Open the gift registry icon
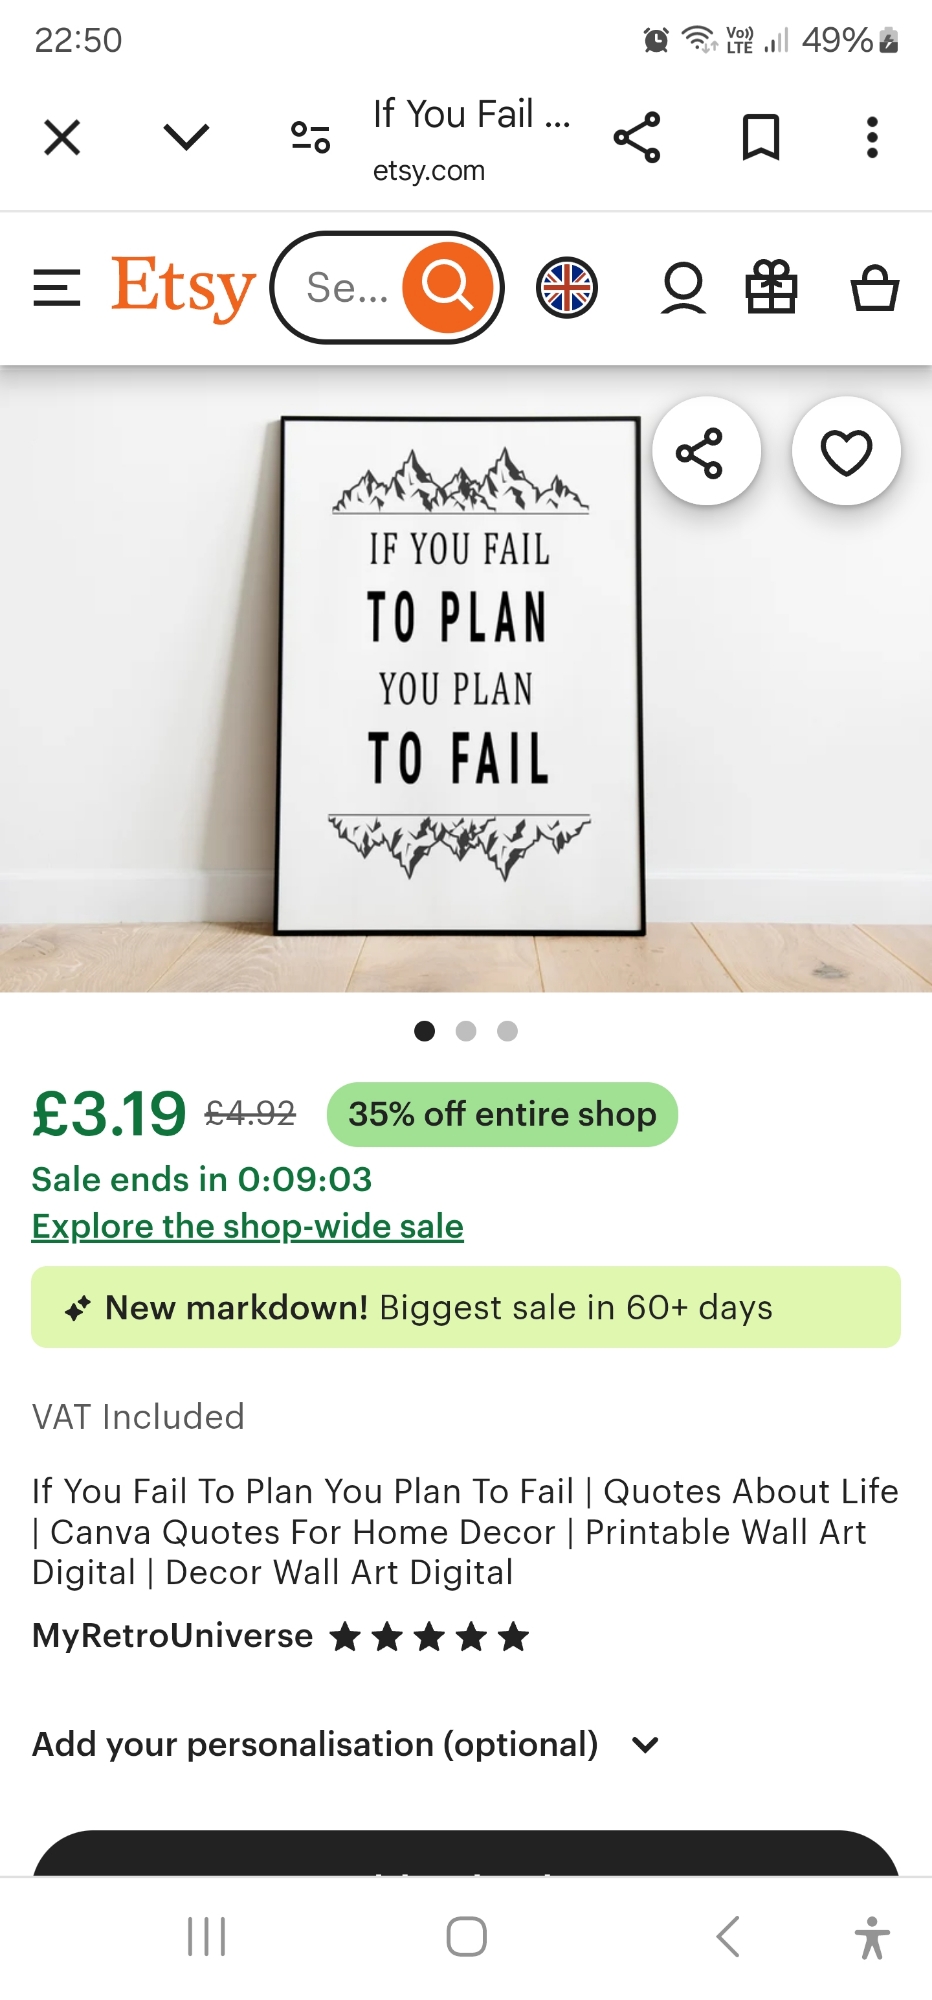932x2000 pixels. tap(771, 288)
